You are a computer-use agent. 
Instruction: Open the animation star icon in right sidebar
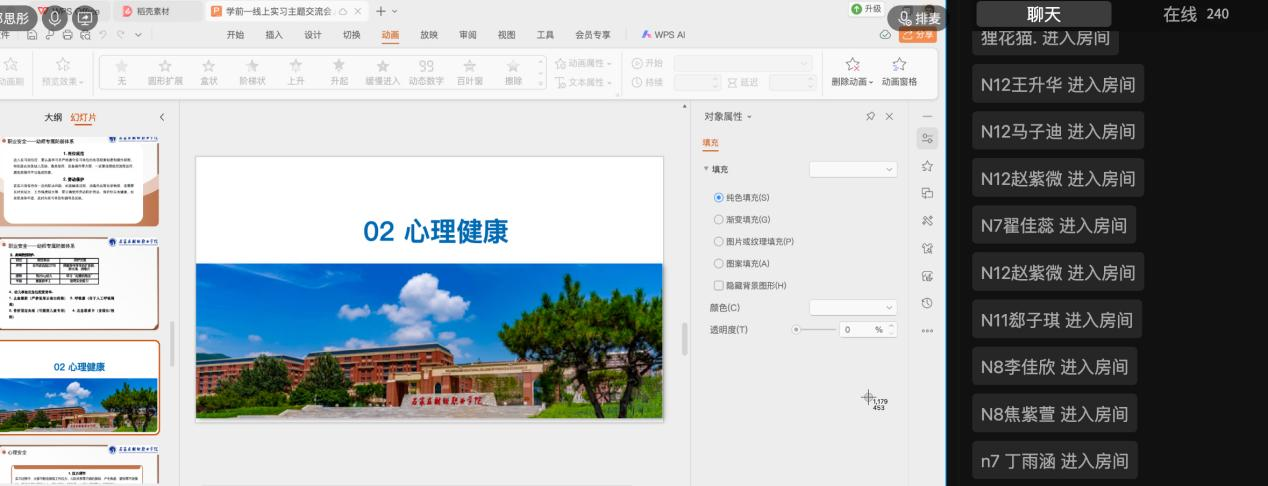(927, 166)
